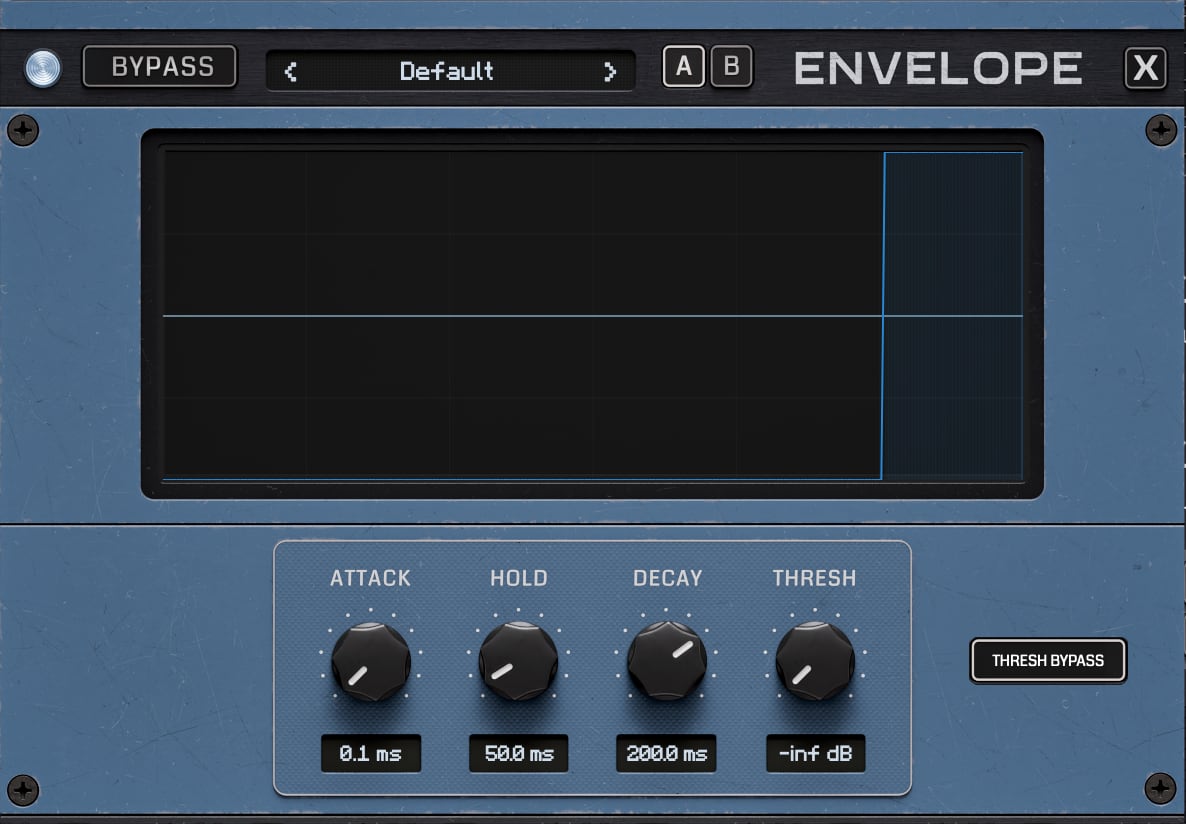Click the 200.0 ms decay value field
This screenshot has width=1186, height=824.
(666, 754)
